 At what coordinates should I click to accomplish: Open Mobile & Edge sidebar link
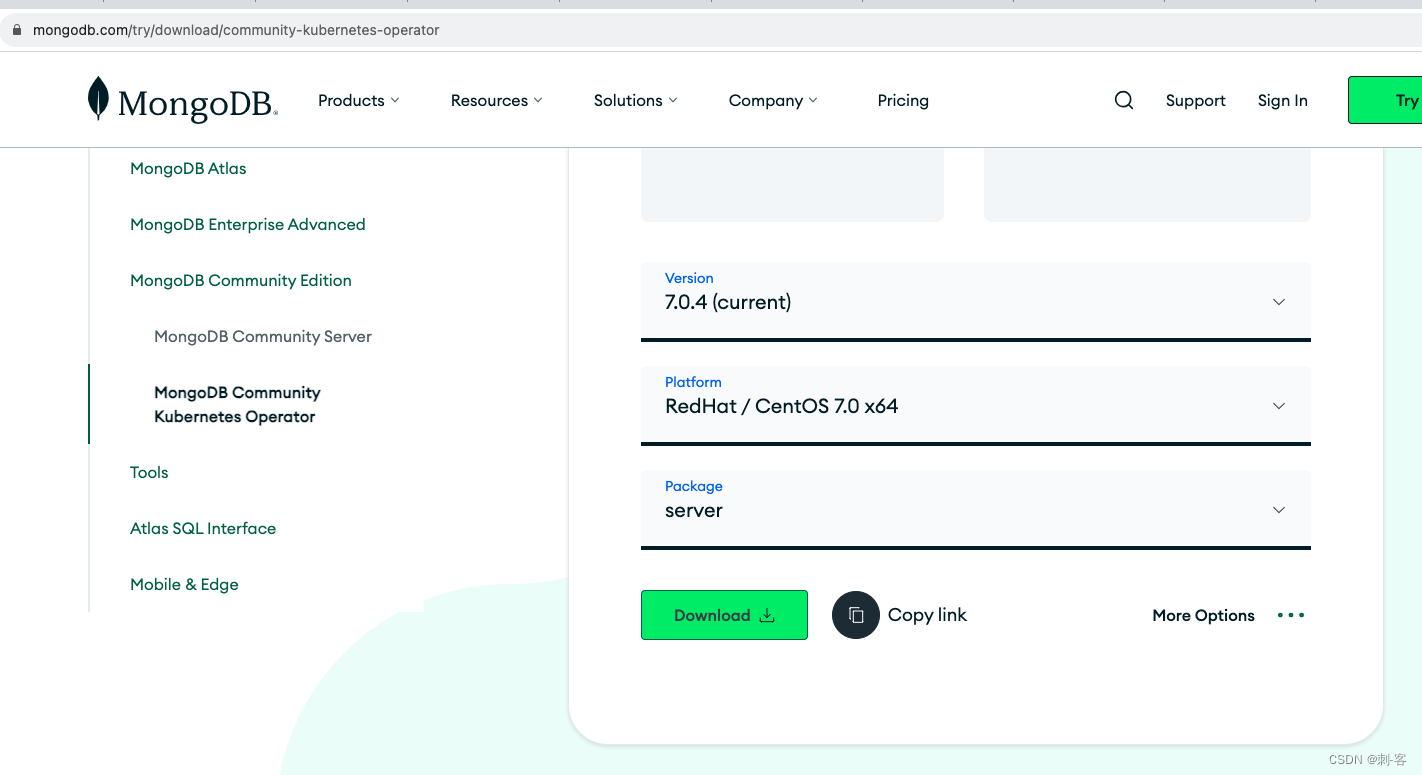184,584
